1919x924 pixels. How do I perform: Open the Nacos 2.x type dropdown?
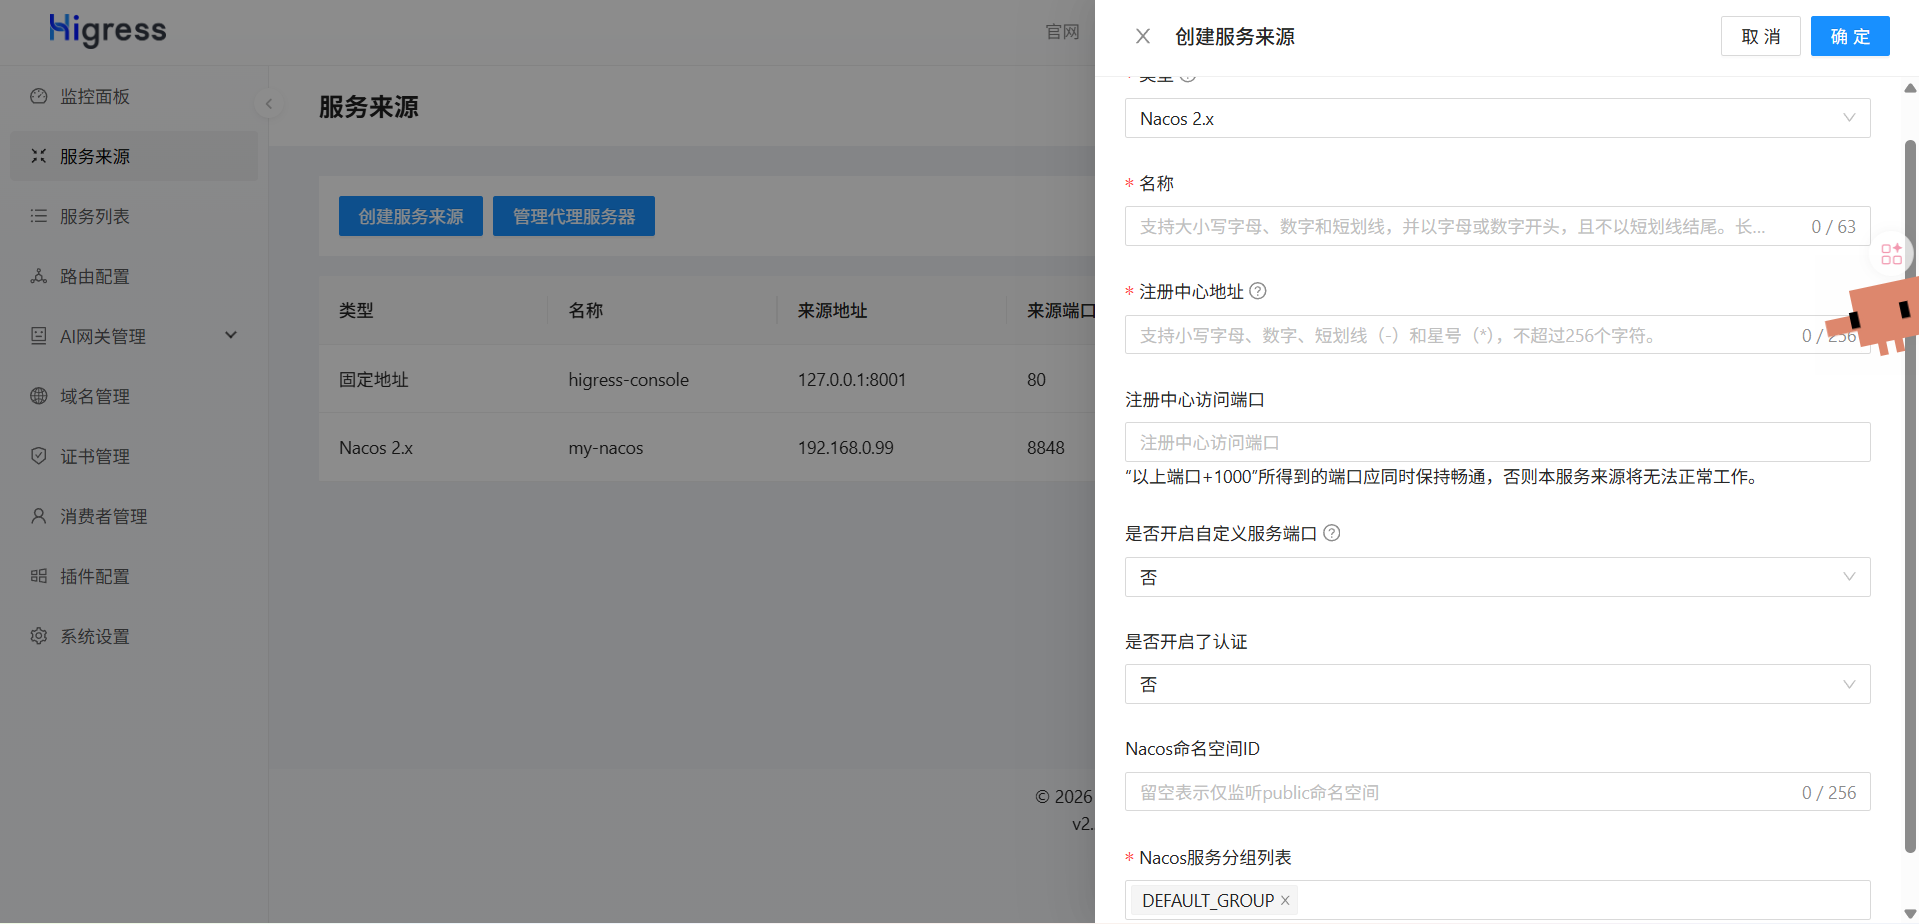1497,118
